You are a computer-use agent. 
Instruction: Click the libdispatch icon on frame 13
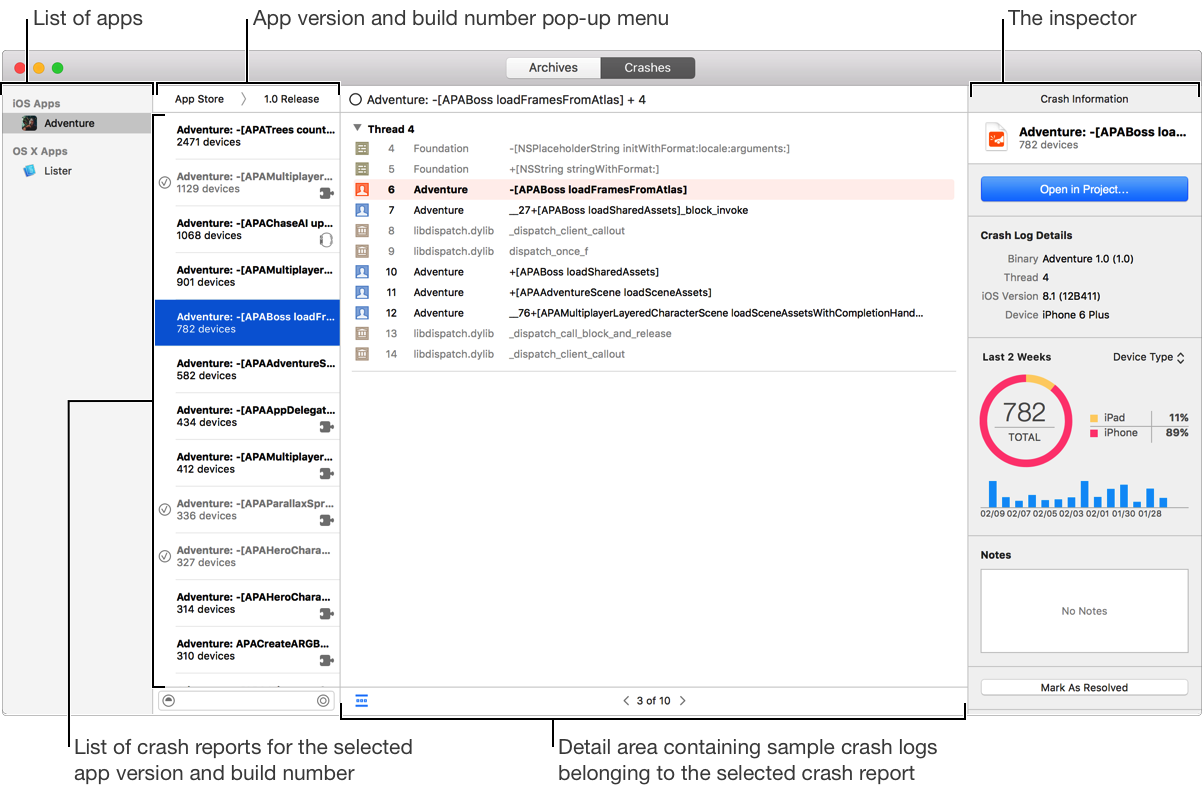coord(362,333)
